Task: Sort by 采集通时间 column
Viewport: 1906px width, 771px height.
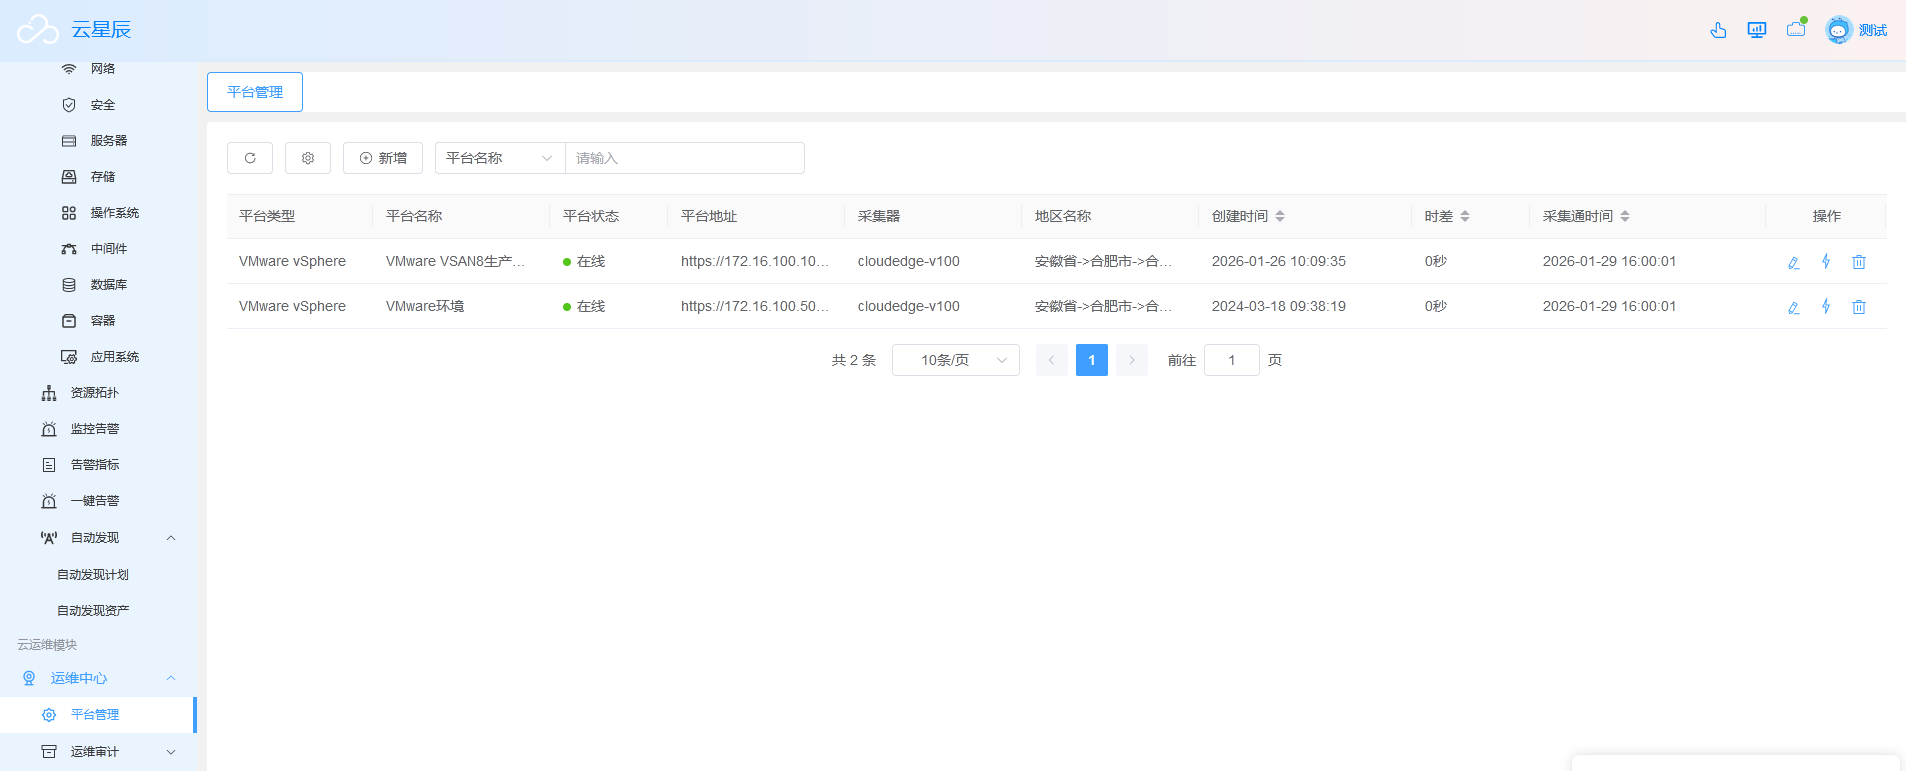Action: click(1625, 216)
